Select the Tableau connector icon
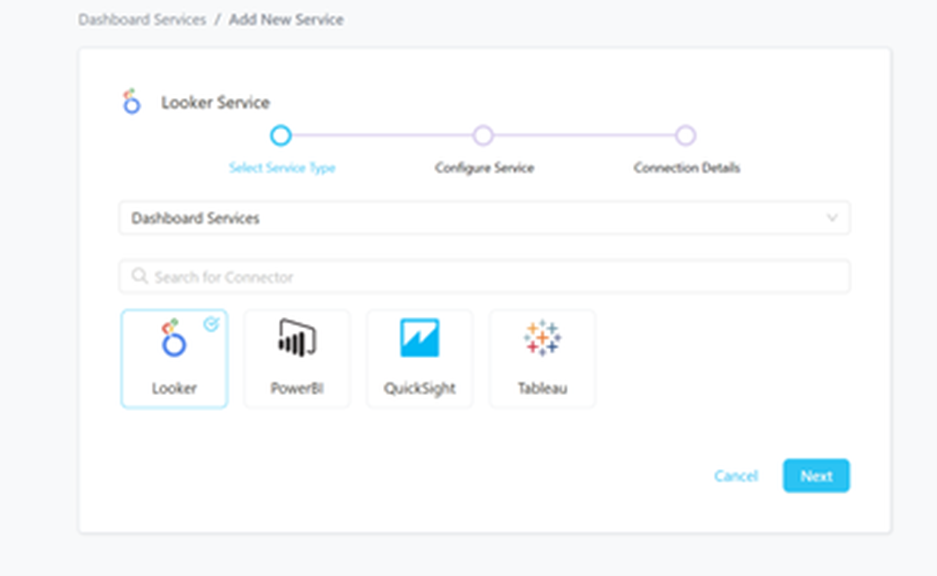Screen dimensions: 937x576 click(542, 339)
